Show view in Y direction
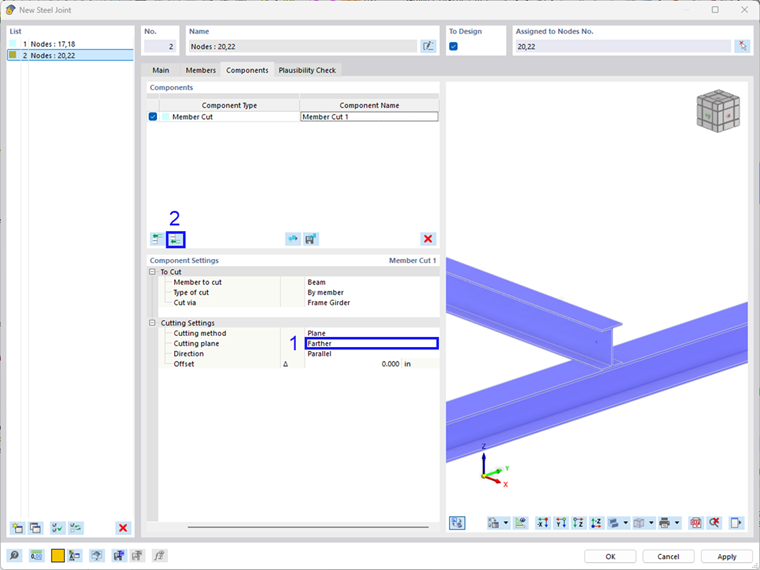The width and height of the screenshot is (760, 570). [561, 523]
